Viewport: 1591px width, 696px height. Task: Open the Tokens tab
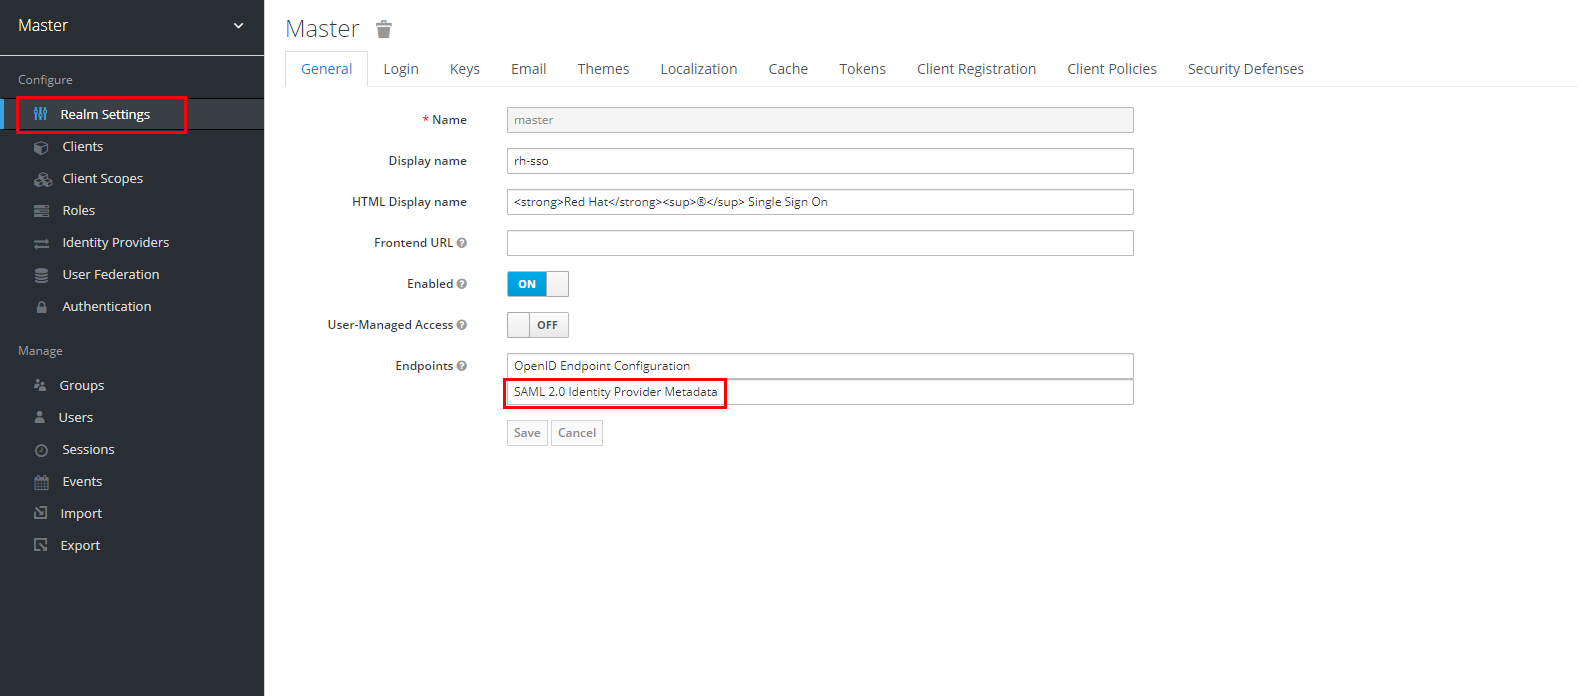coord(862,69)
